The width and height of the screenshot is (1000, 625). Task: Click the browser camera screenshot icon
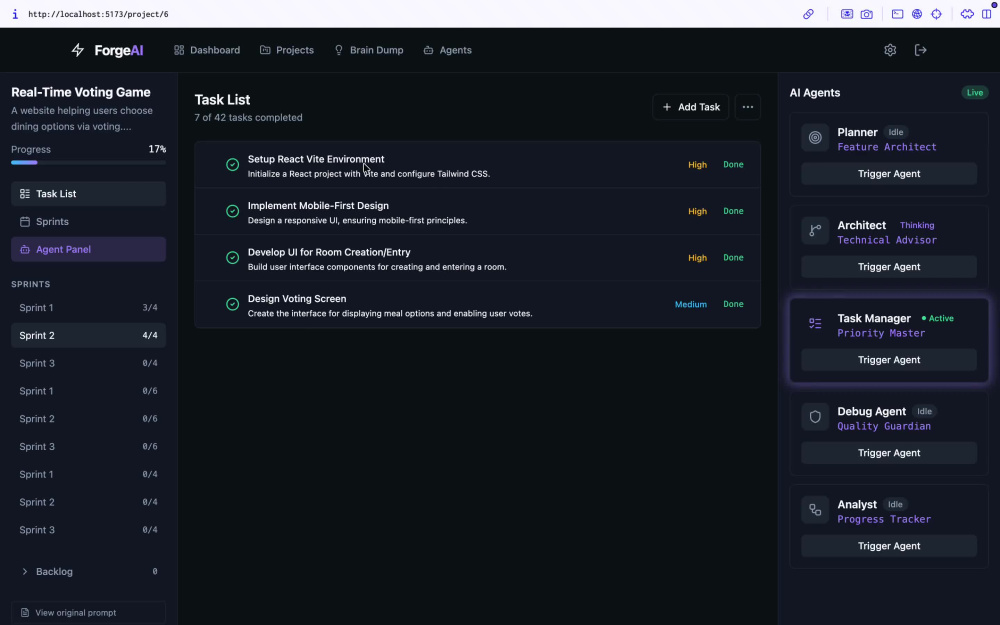866,14
